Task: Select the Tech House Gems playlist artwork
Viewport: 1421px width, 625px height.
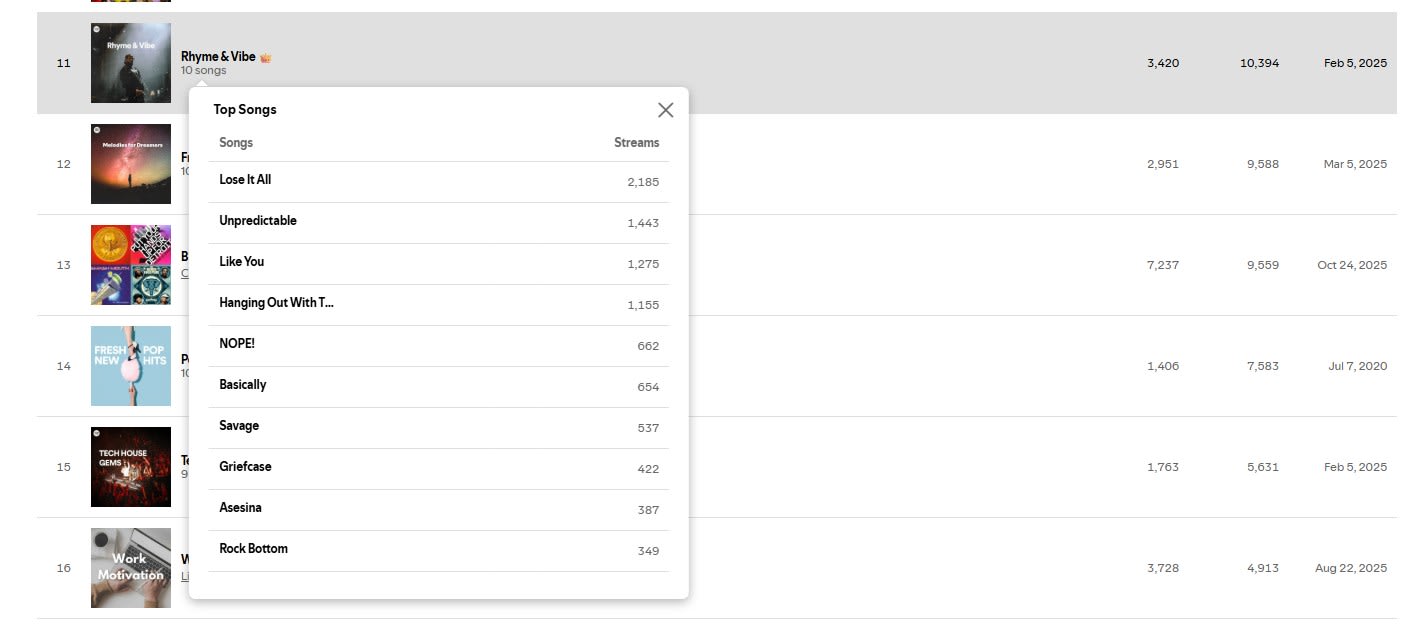Action: [131, 467]
